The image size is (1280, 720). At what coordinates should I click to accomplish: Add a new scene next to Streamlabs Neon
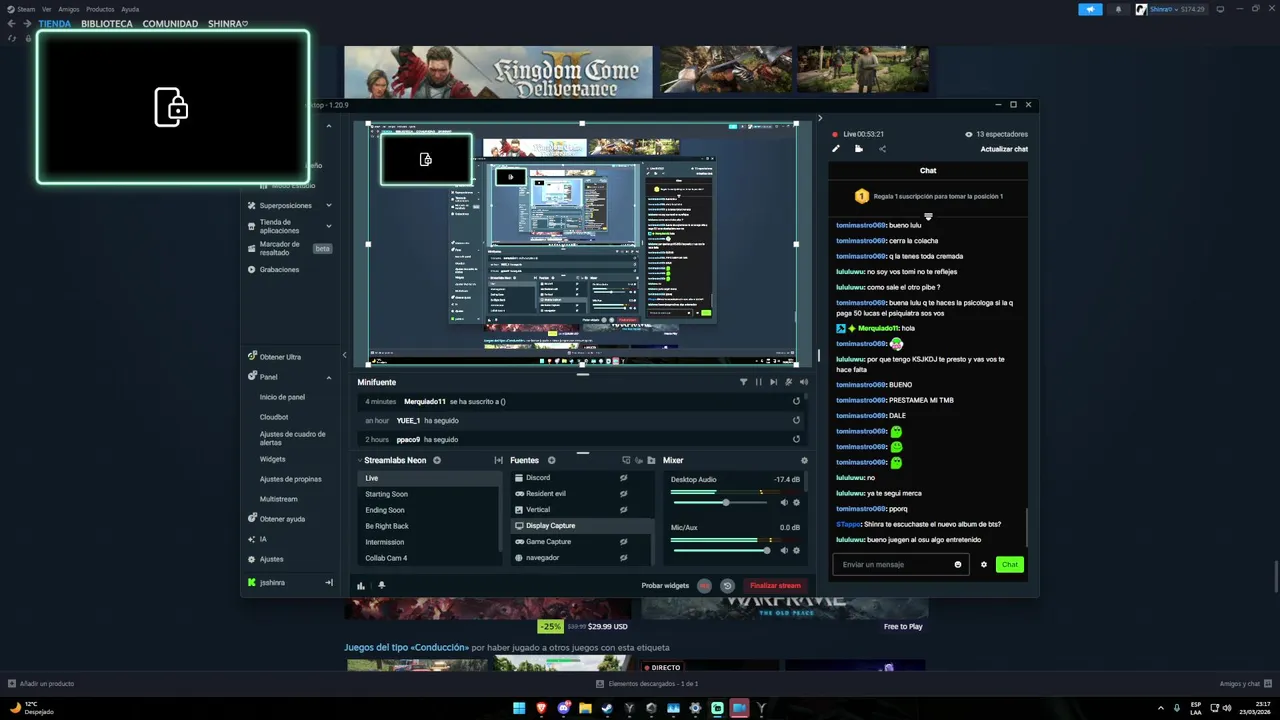point(437,460)
